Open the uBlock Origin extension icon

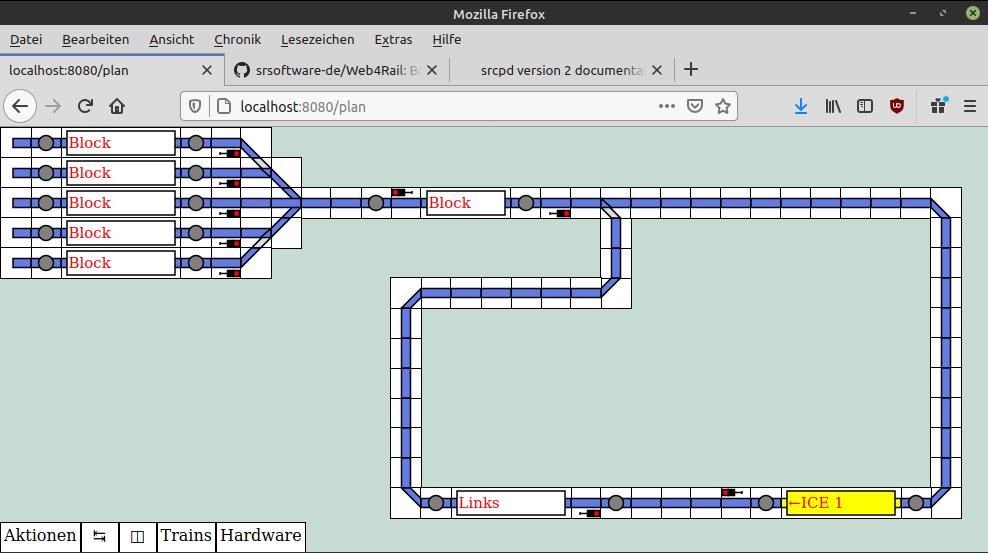897,106
